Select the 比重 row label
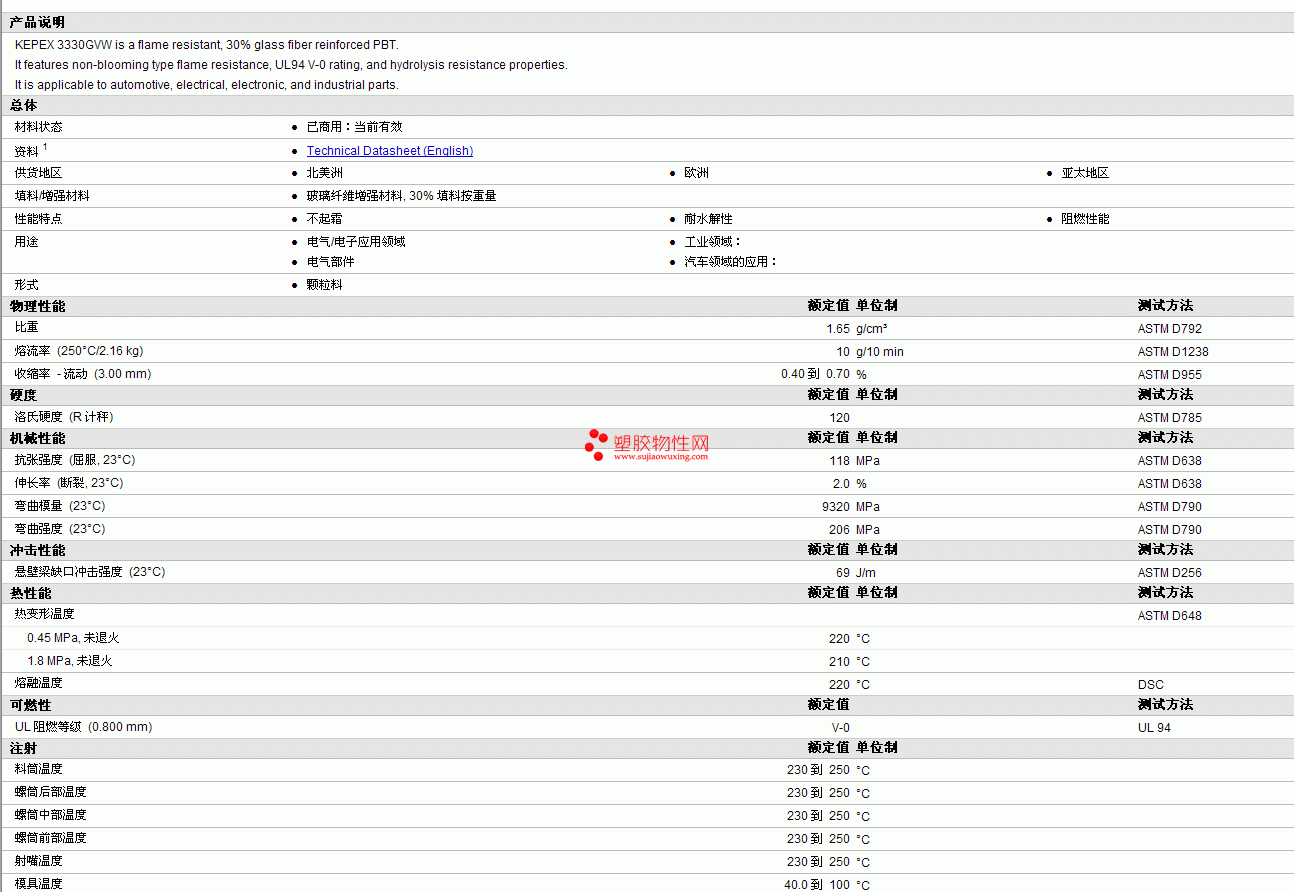This screenshot has width=1294, height=892. coord(26,327)
